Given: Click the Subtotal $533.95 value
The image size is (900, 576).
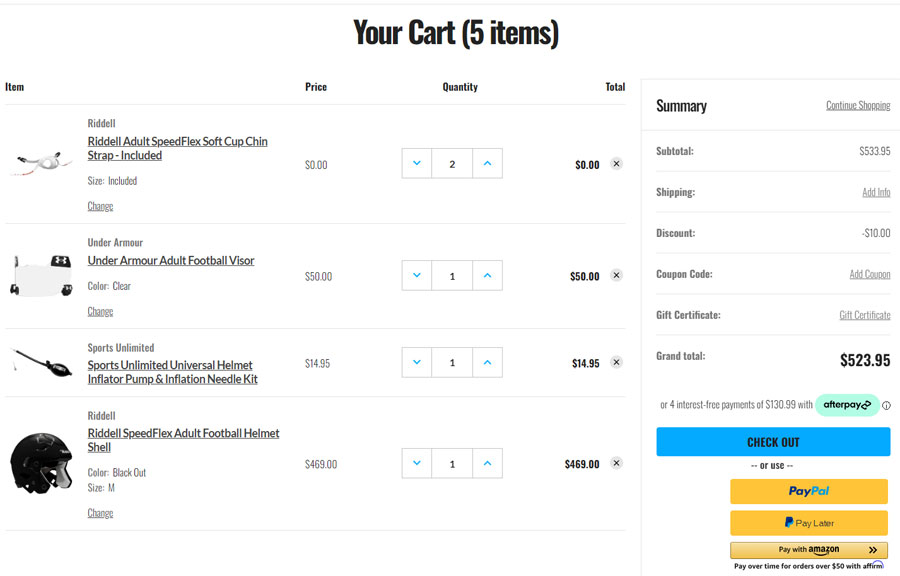Looking at the screenshot, I should tap(875, 151).
